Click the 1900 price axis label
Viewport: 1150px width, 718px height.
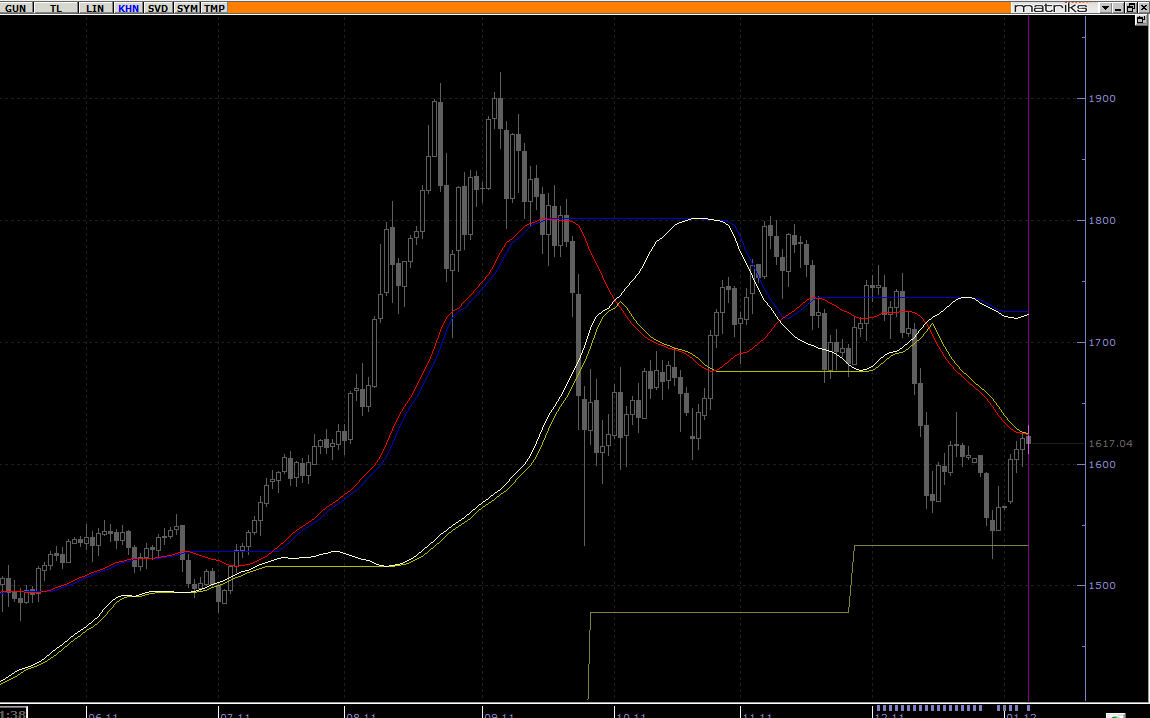click(1102, 98)
